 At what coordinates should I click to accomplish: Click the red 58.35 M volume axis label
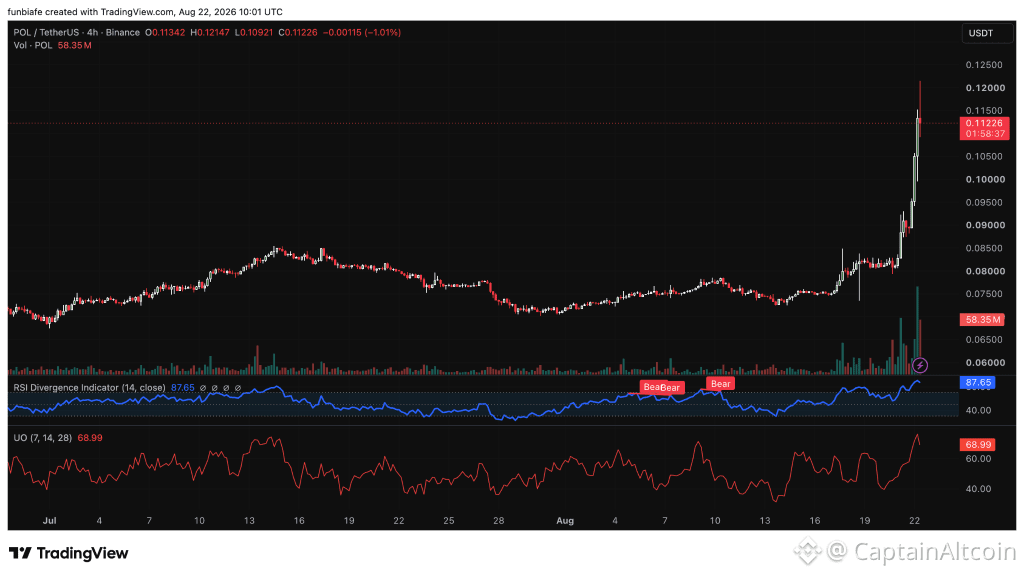click(982, 319)
